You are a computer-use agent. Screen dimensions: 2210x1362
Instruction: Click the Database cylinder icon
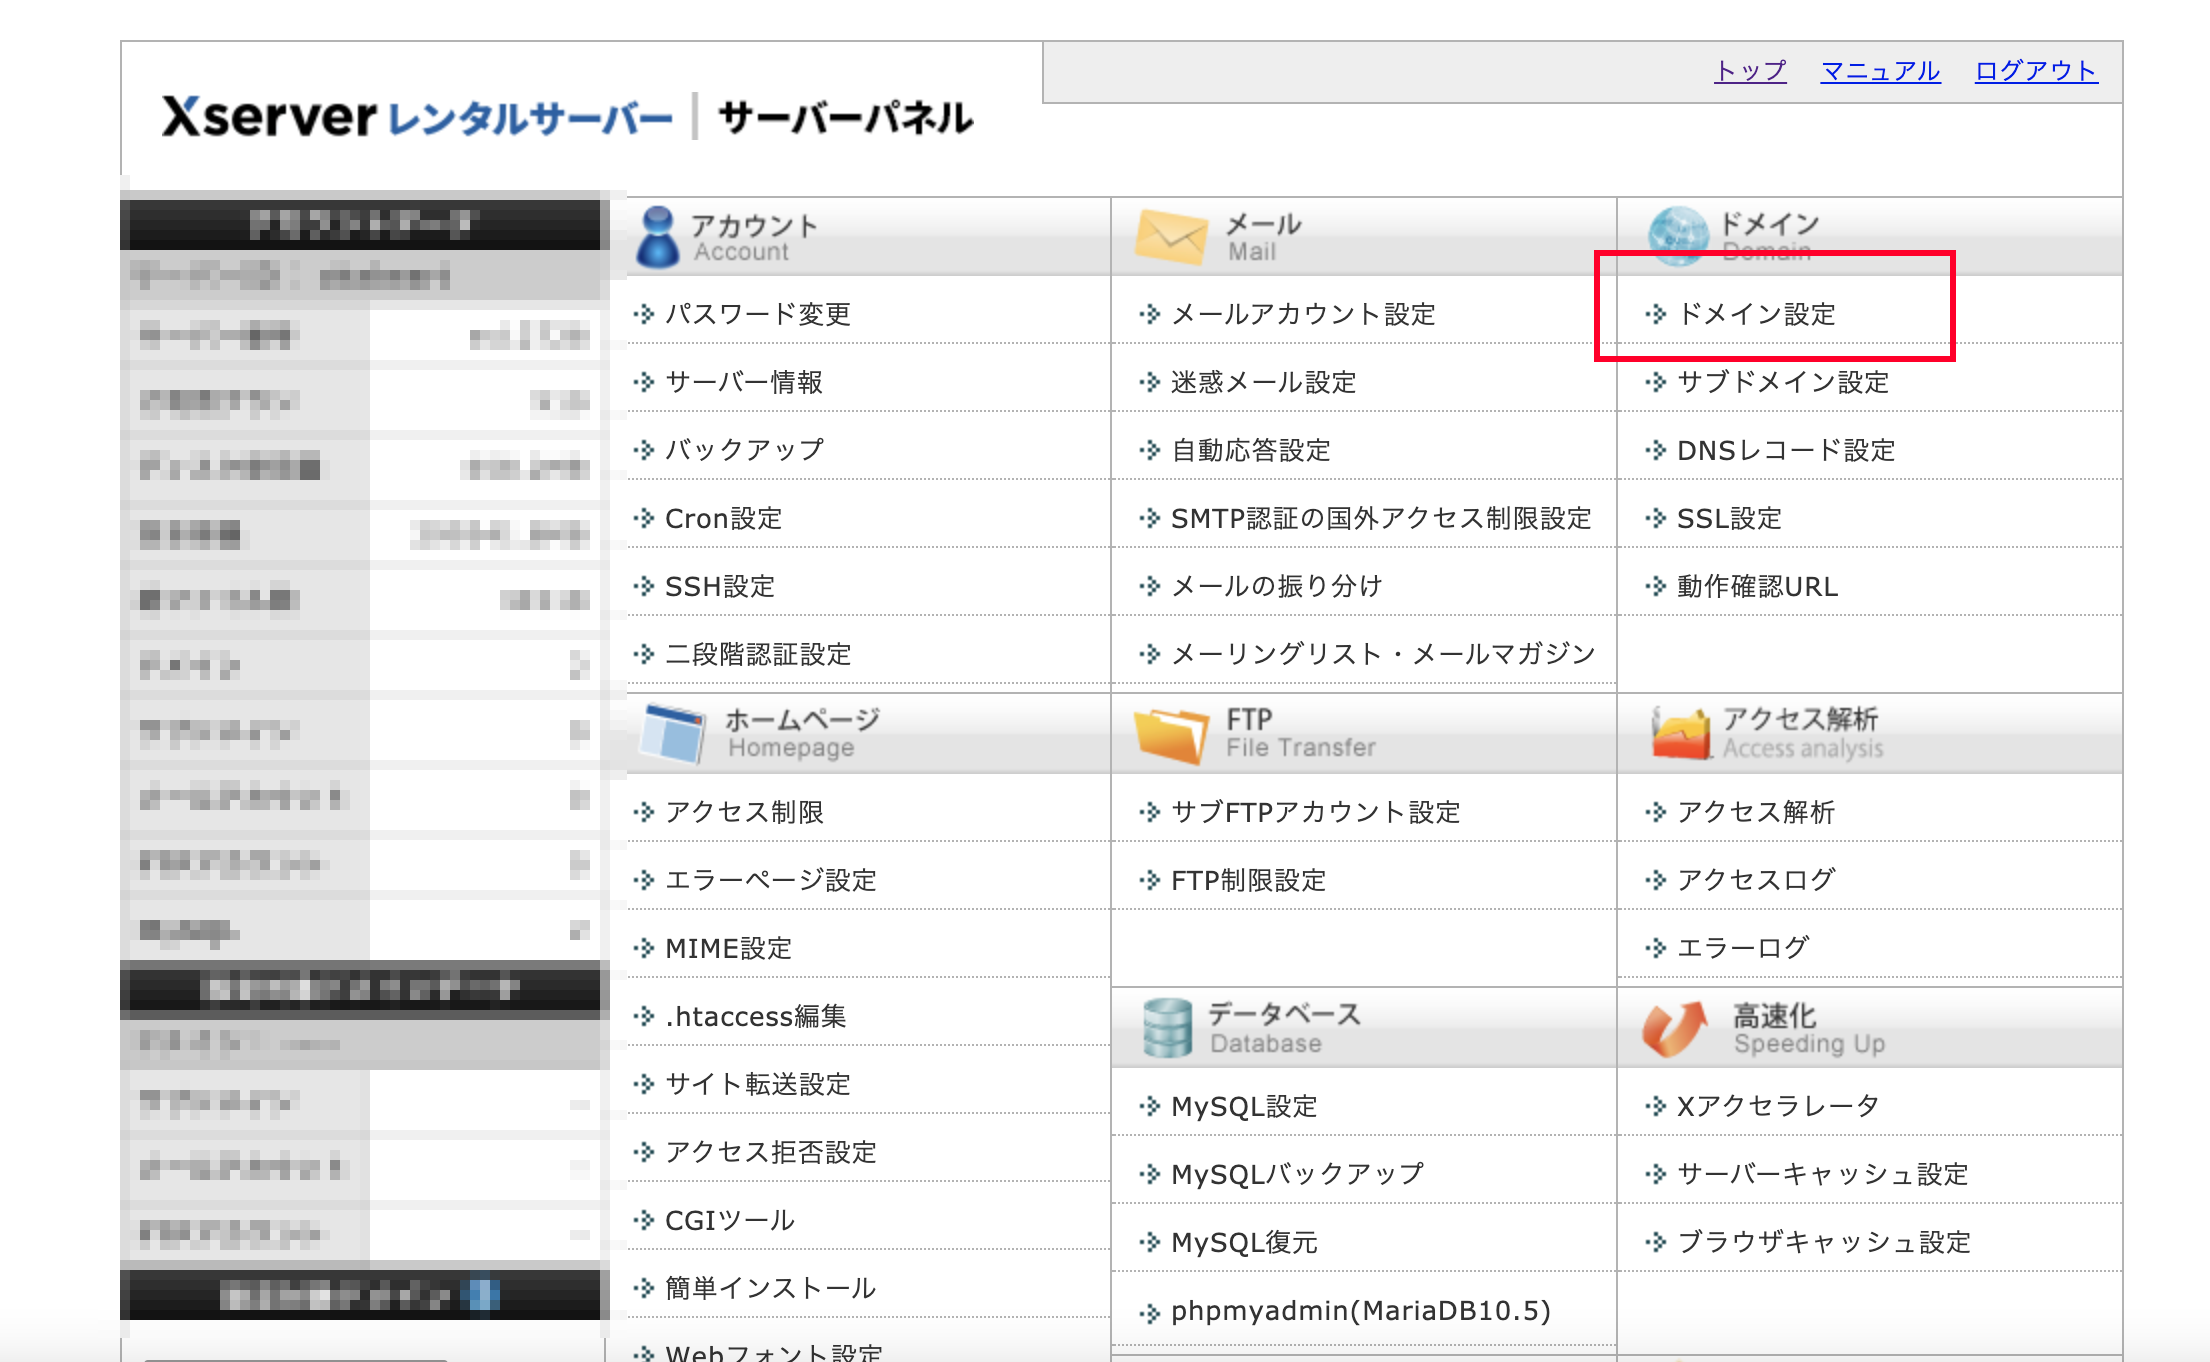pos(1167,1028)
